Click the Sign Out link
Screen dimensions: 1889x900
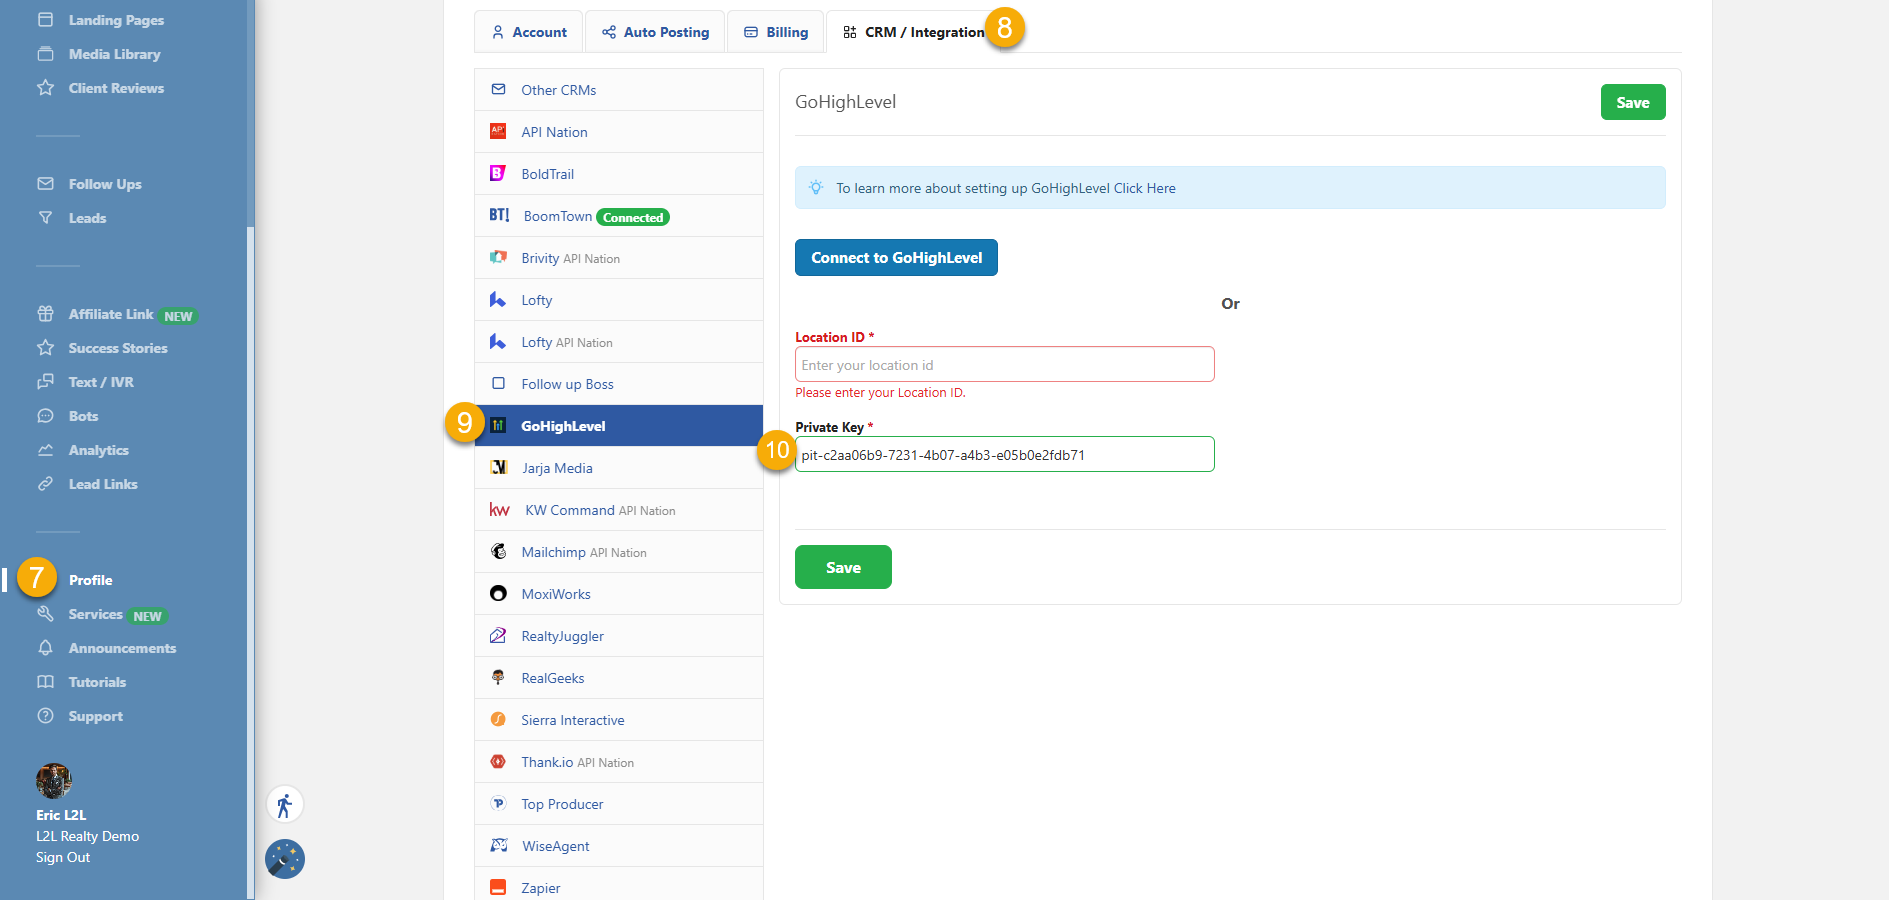click(x=63, y=857)
